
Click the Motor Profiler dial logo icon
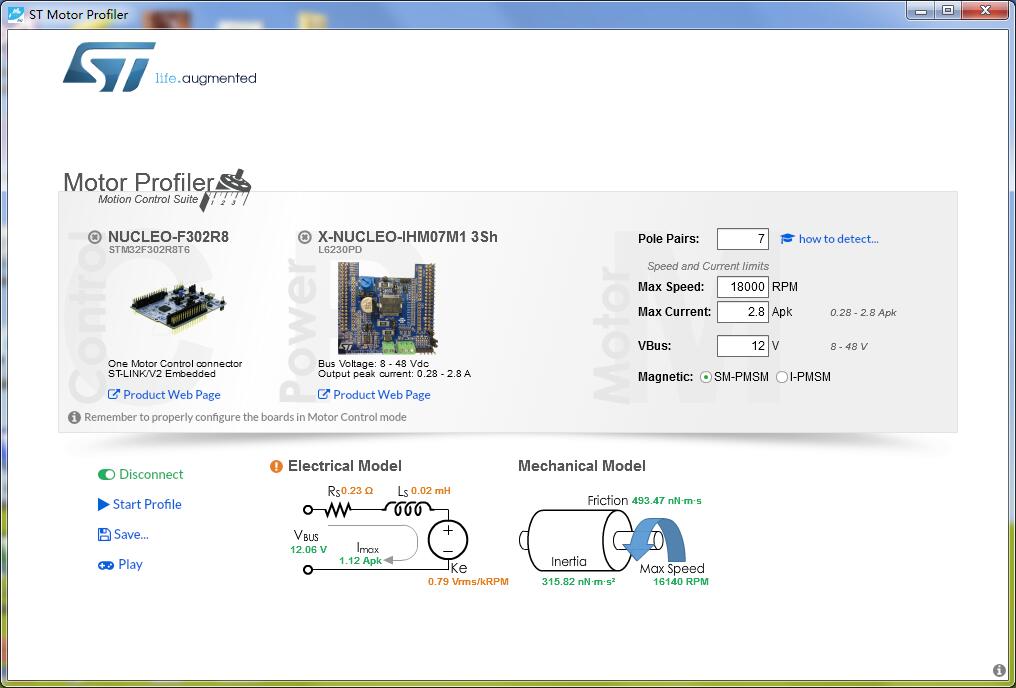pos(226,190)
